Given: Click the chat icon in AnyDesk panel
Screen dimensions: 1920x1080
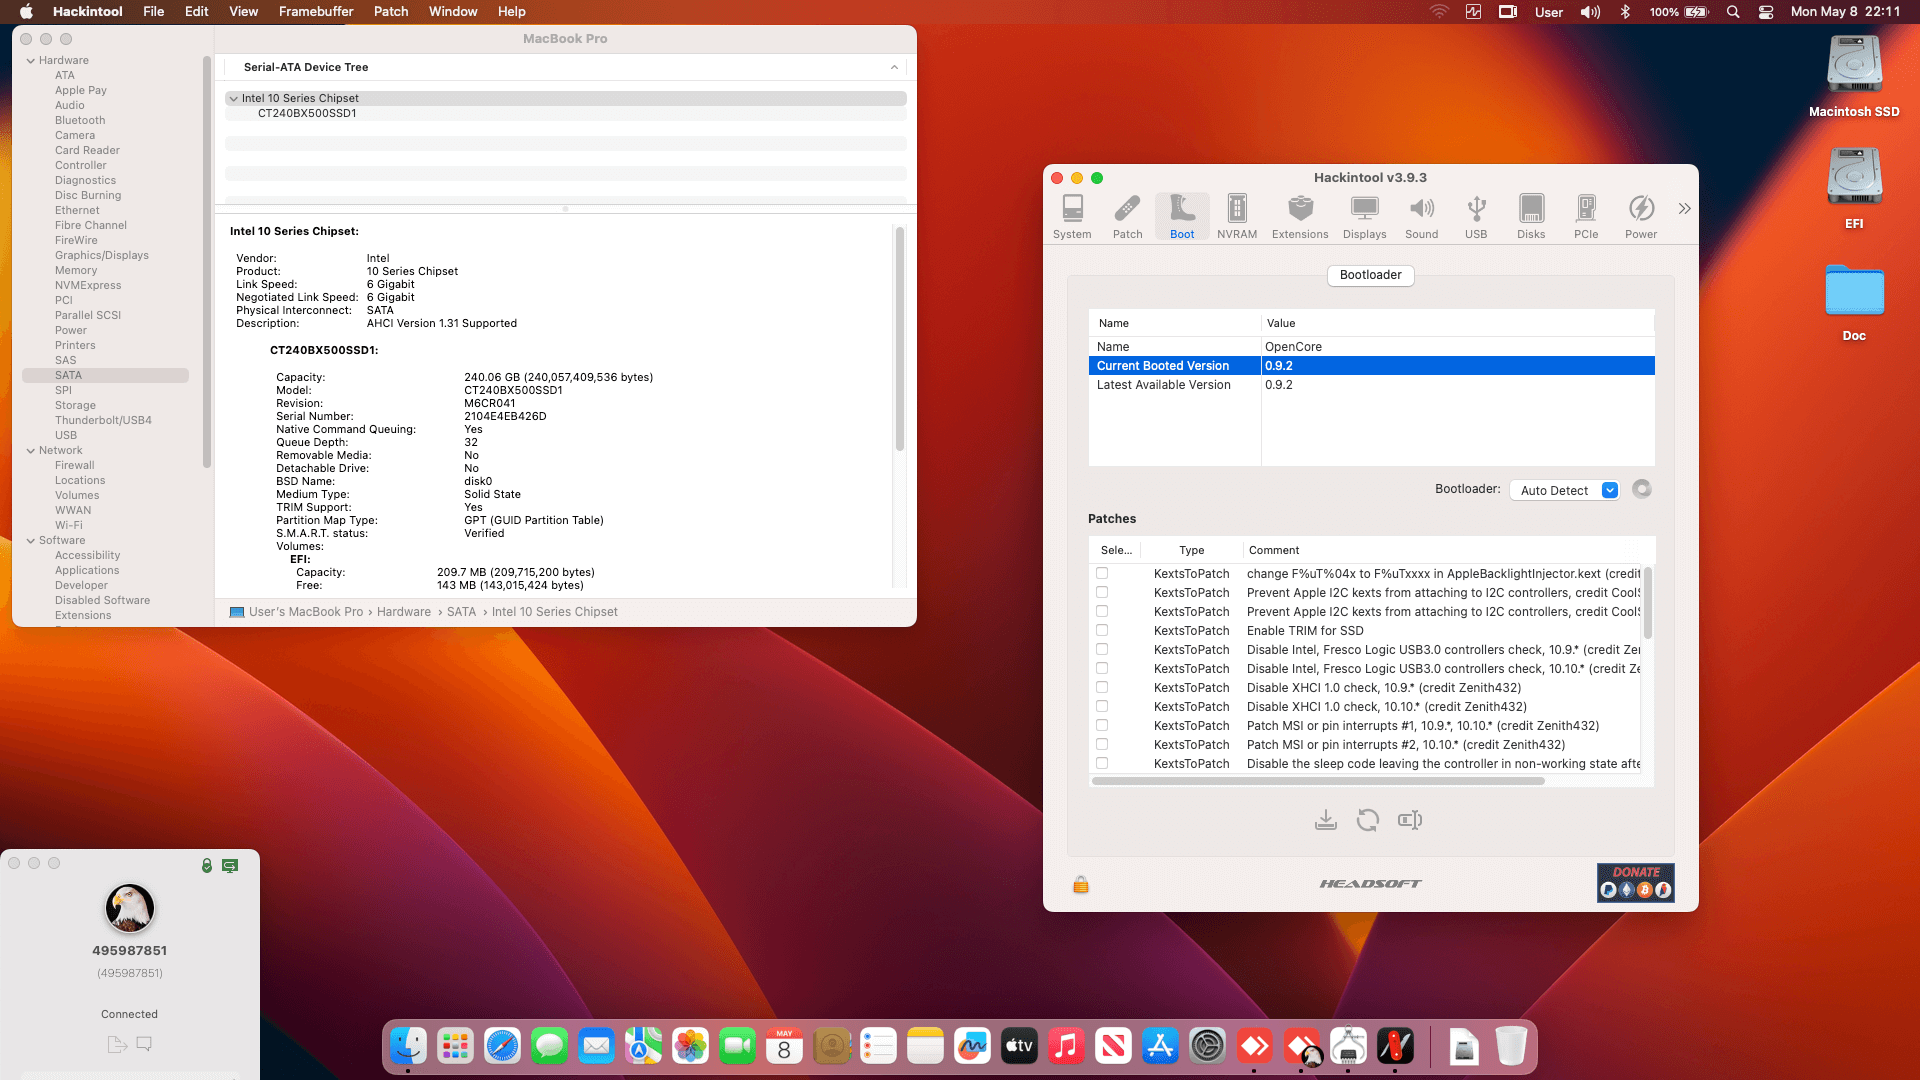Looking at the screenshot, I should pos(144,1044).
